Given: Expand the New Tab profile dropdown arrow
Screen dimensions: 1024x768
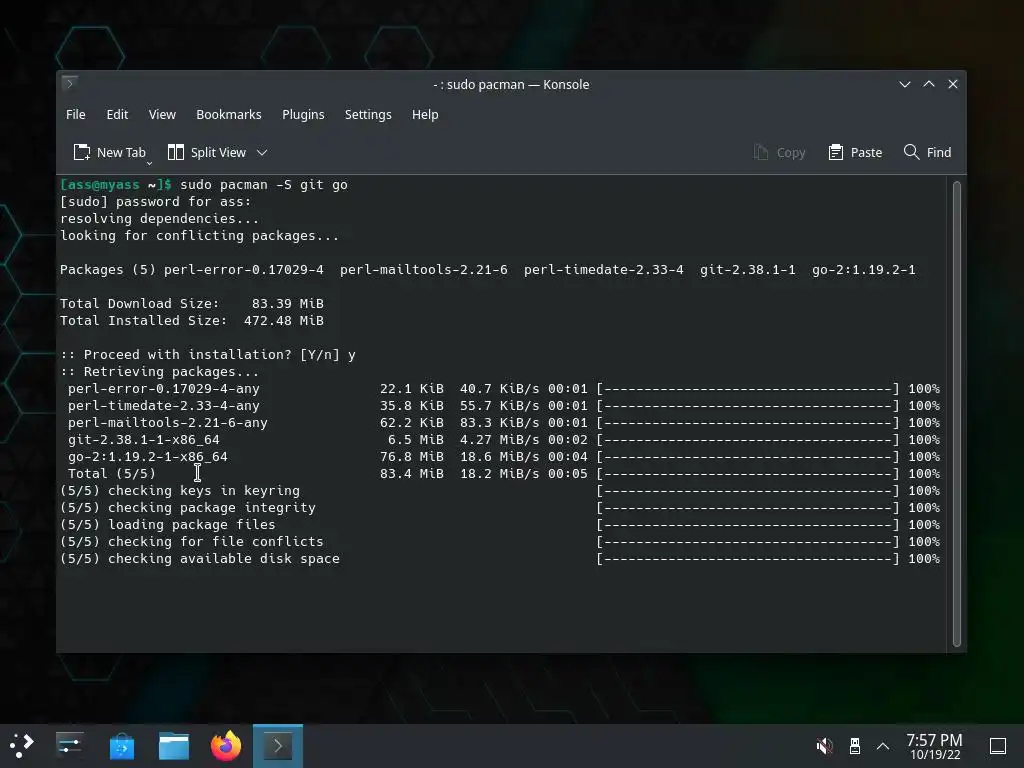Looking at the screenshot, I should coord(150,163).
